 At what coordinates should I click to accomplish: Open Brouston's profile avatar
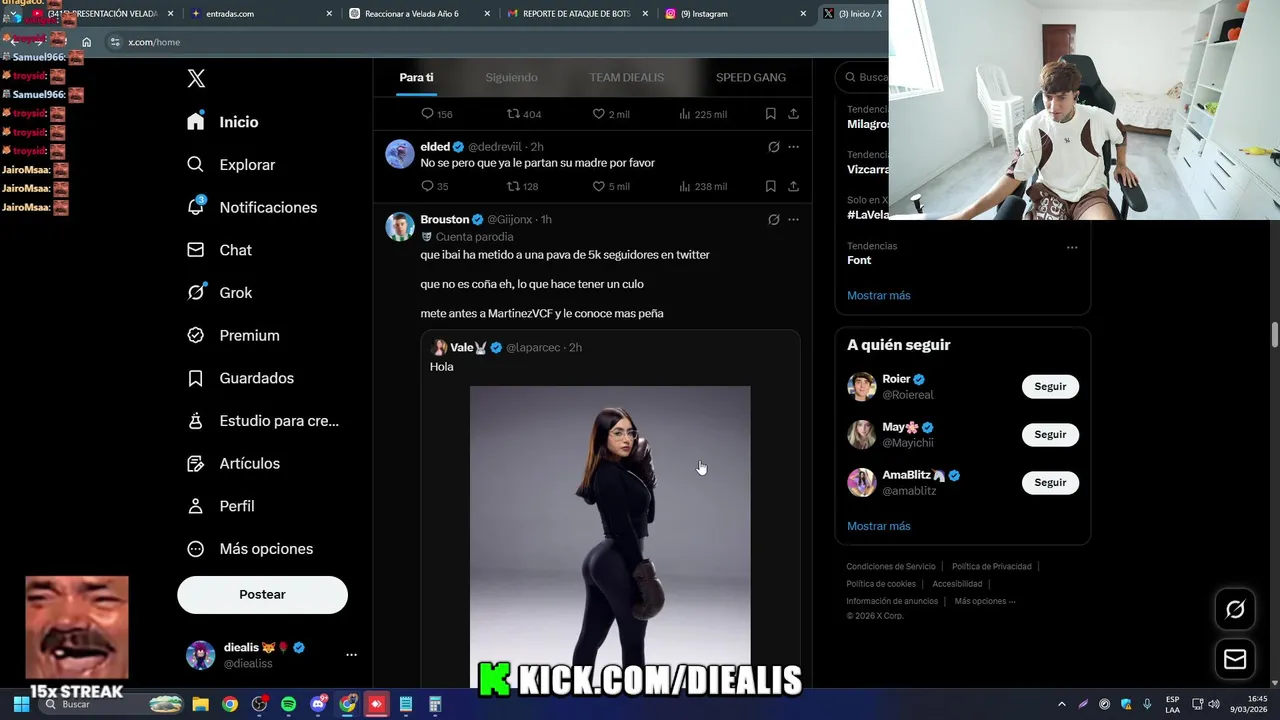point(400,227)
